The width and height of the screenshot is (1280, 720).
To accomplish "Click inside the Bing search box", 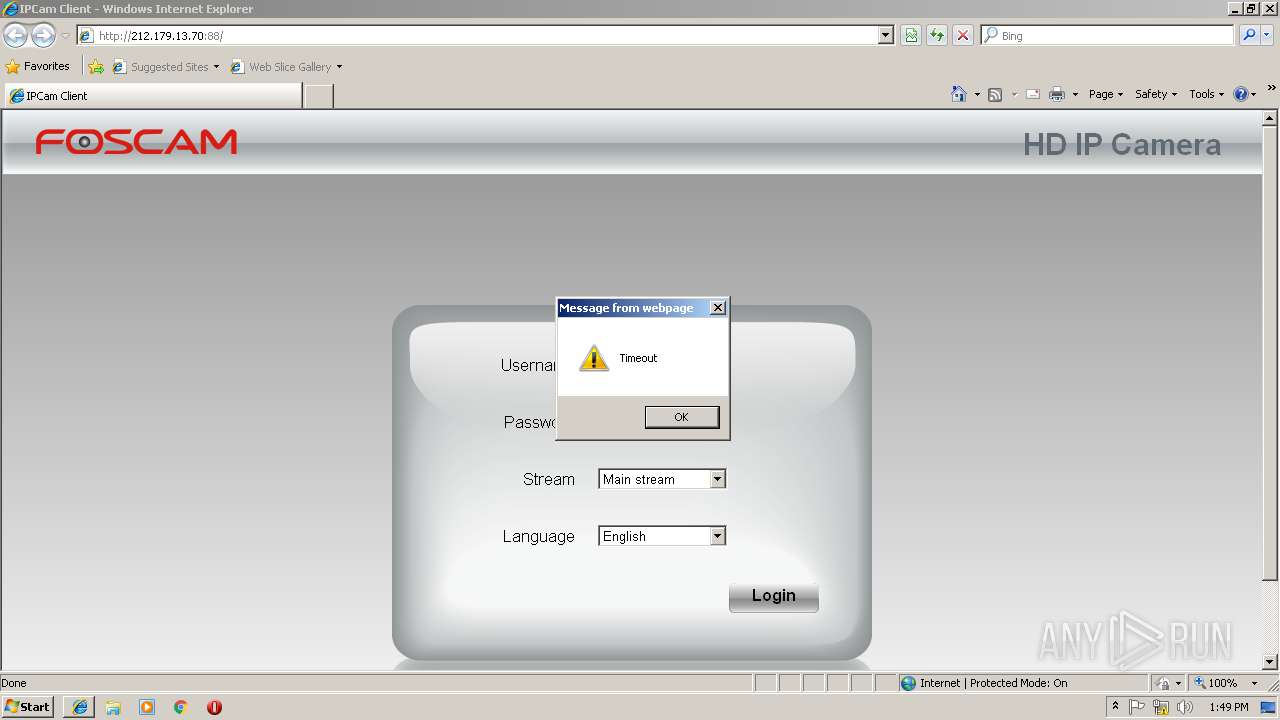I will (1110, 36).
